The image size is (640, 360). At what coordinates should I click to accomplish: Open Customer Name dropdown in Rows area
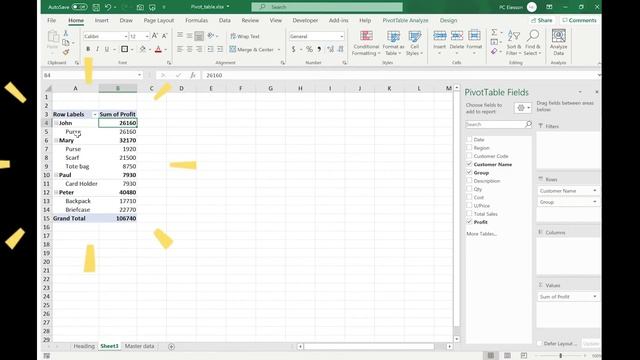point(595,191)
